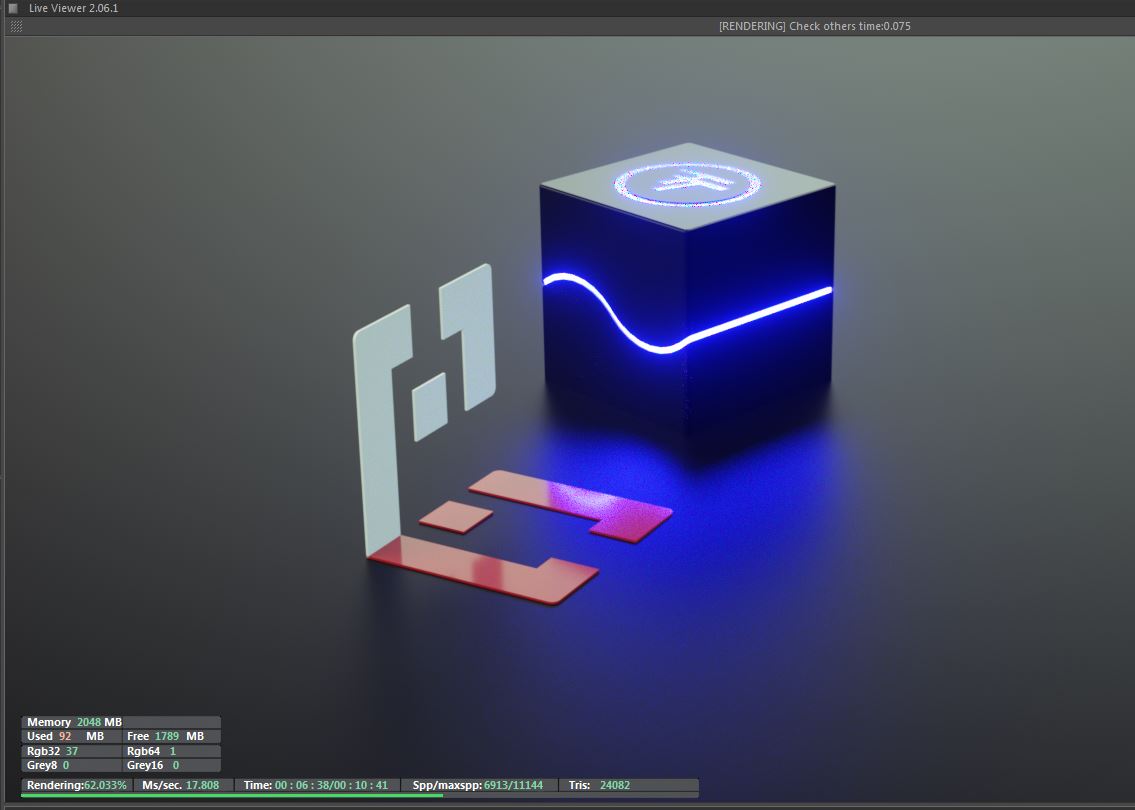Image resolution: width=1135 pixels, height=810 pixels.
Task: Click the 'Tris: 24082' status field
Action: point(628,785)
